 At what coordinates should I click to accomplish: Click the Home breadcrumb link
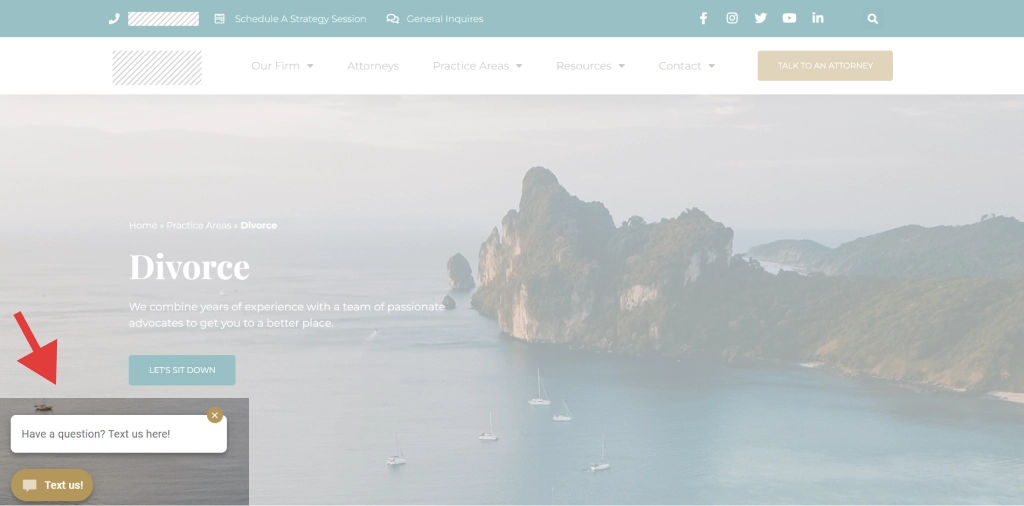[x=143, y=225]
